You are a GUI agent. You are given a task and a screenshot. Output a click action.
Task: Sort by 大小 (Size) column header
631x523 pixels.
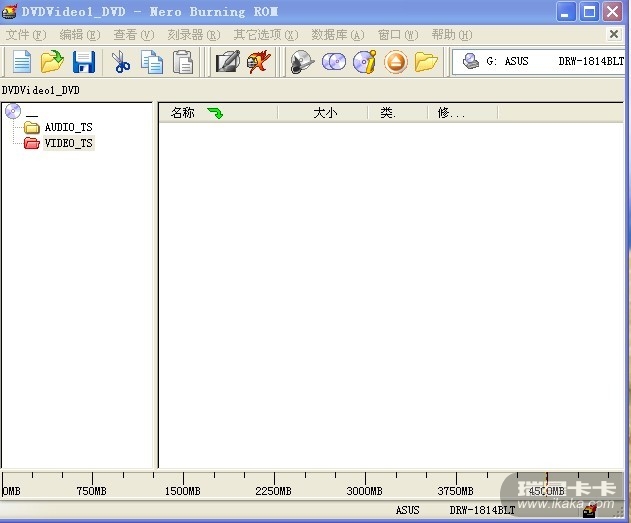(325, 113)
